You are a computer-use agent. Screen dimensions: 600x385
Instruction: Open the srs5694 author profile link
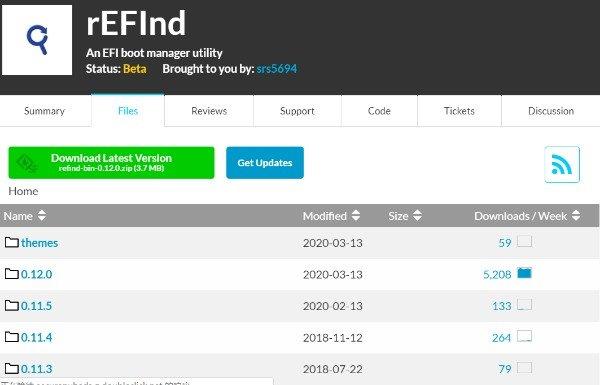277,69
